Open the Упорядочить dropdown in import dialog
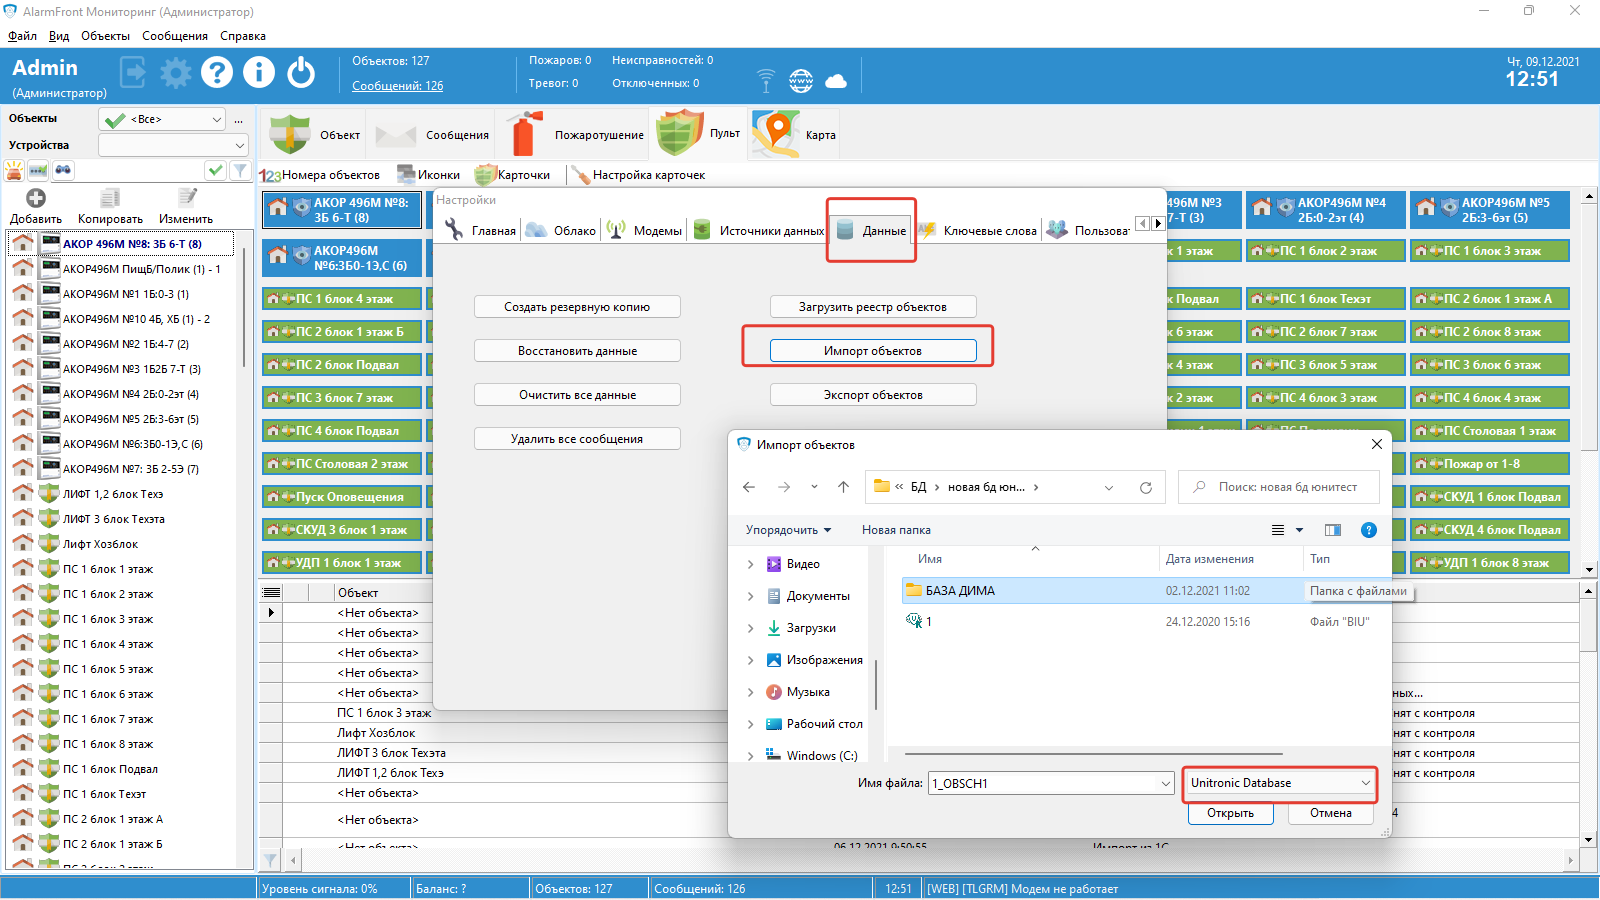 788,530
